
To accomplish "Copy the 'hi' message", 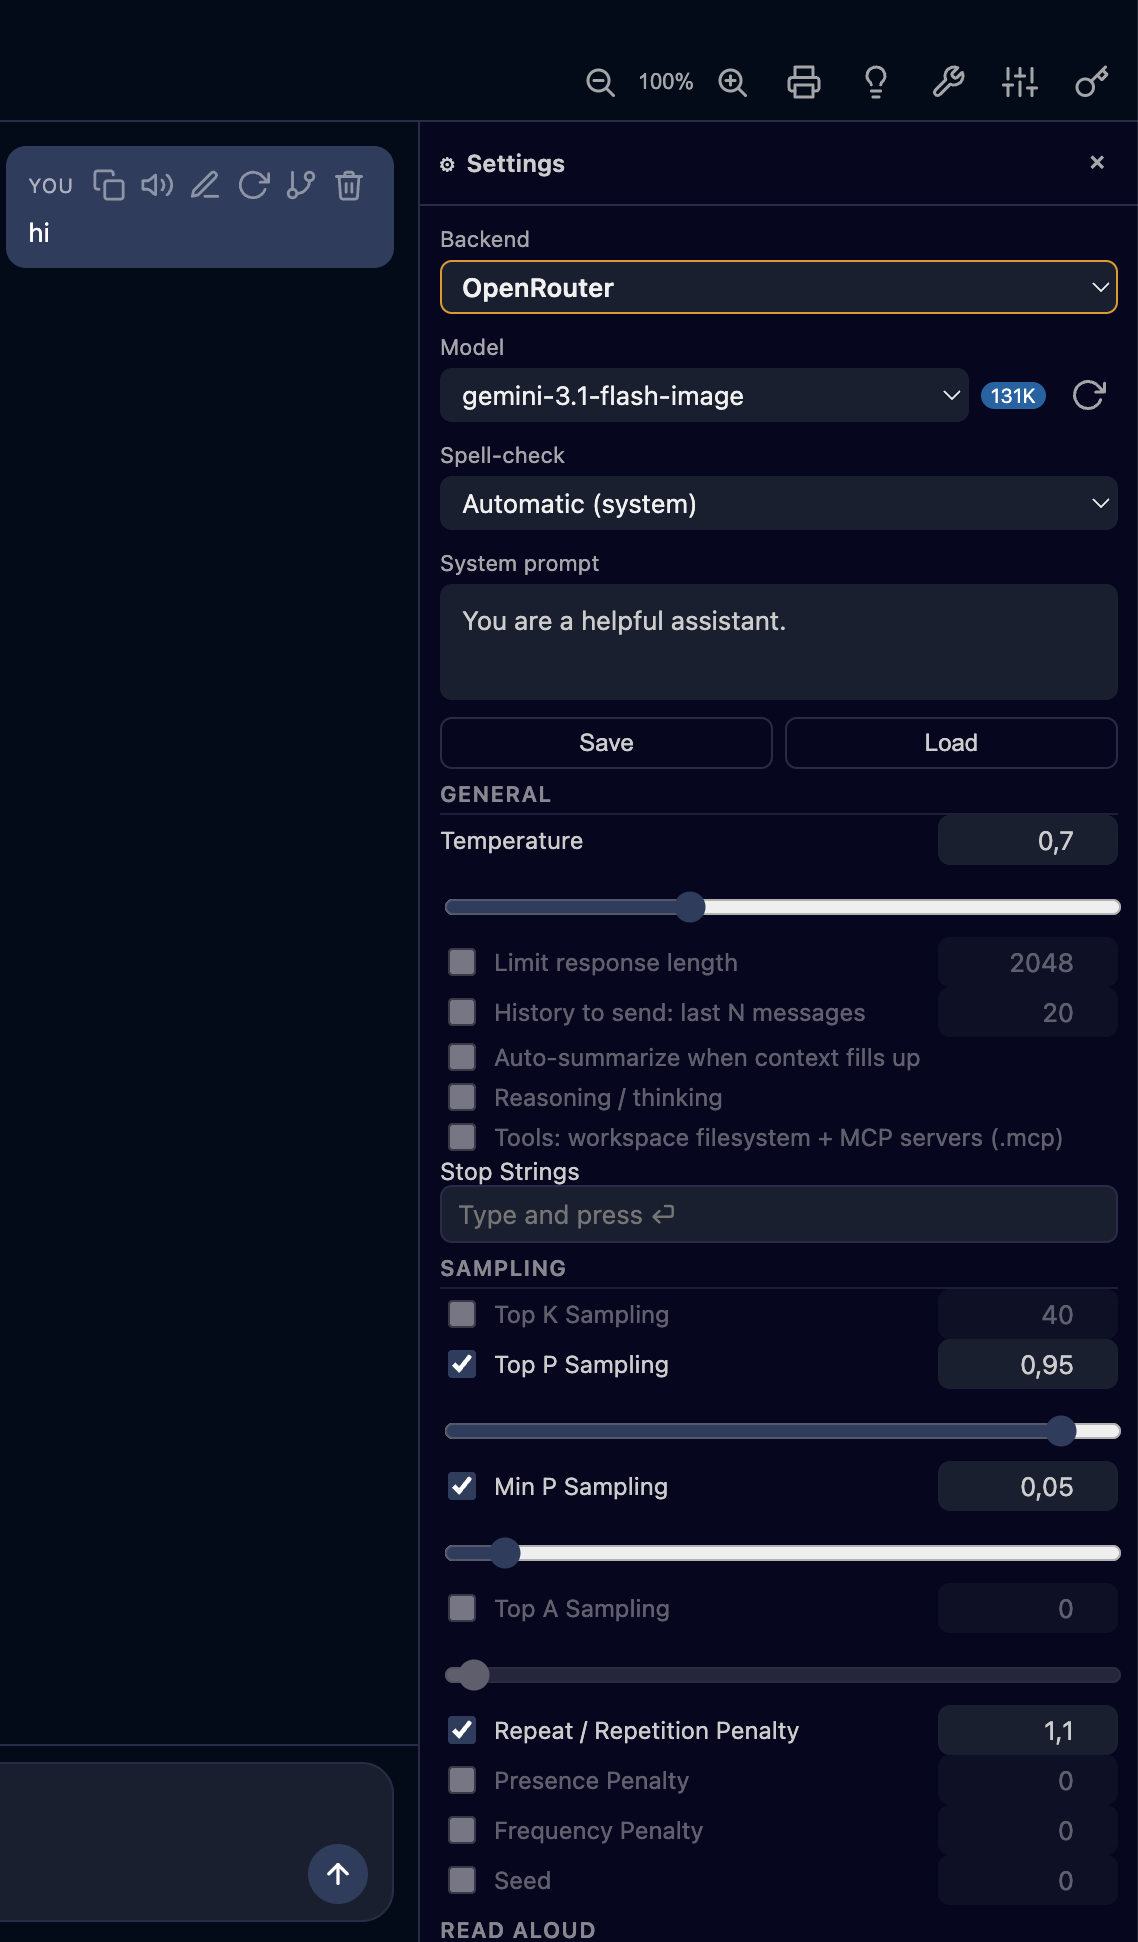I will click(x=109, y=185).
